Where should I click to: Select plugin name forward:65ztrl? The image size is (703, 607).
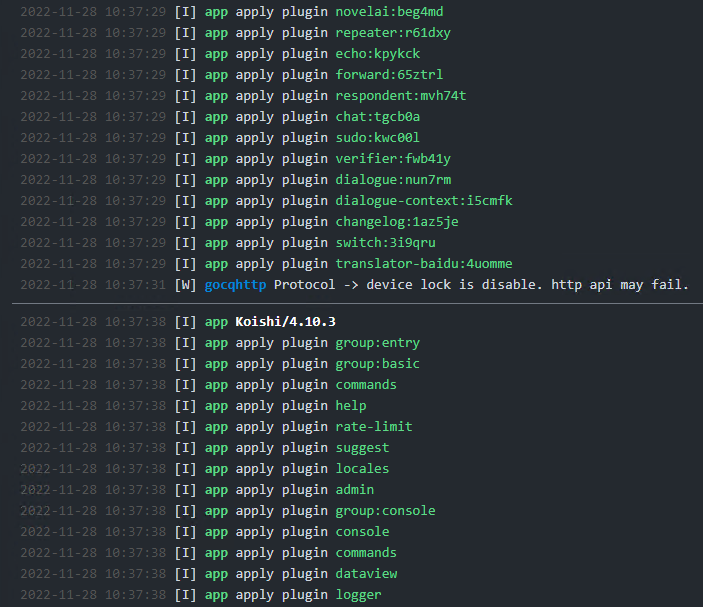click(389, 74)
